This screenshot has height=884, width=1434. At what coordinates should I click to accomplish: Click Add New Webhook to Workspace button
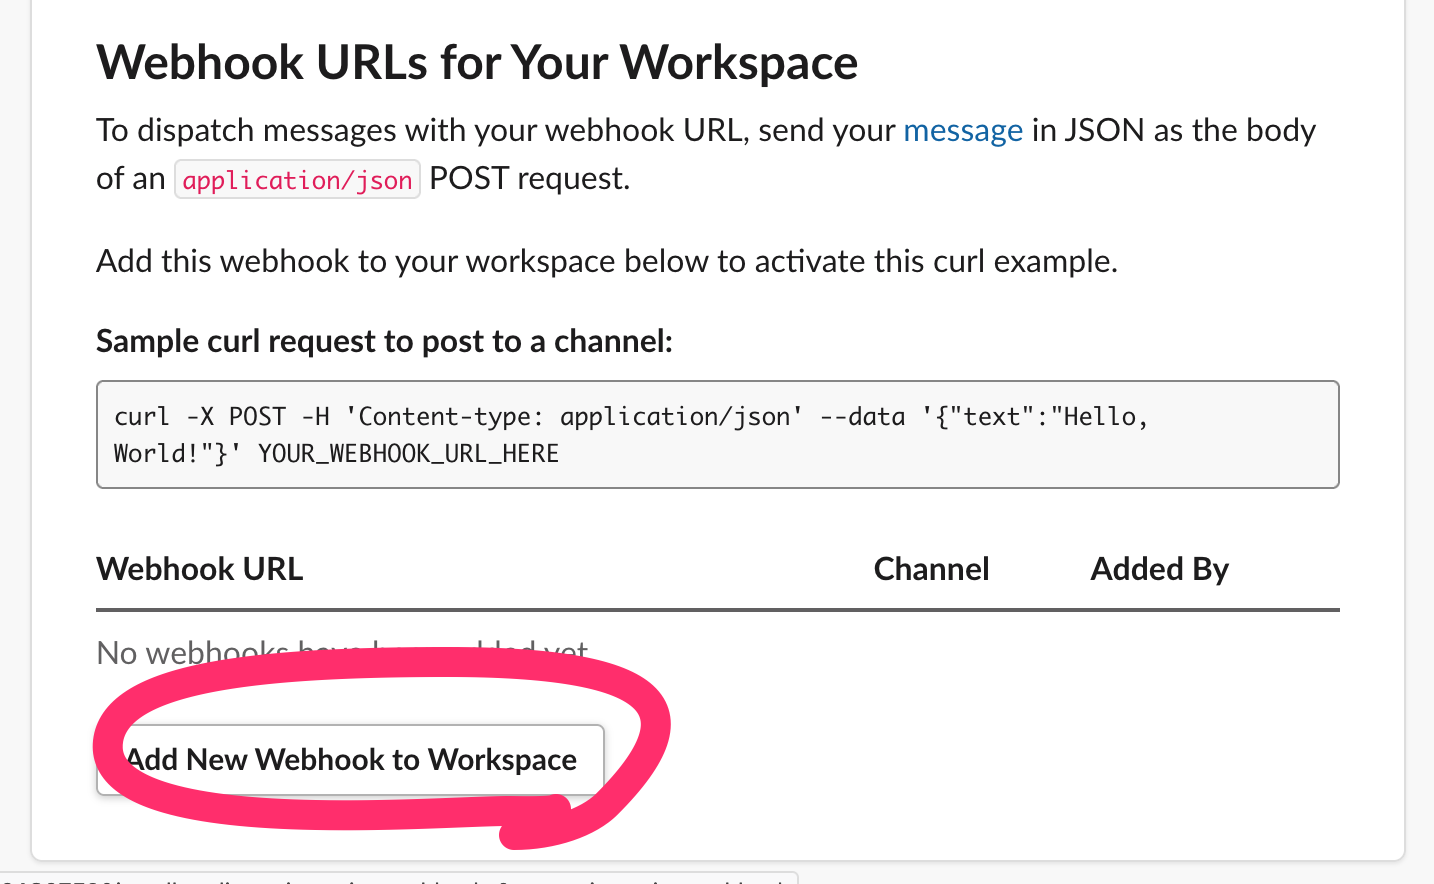pos(351,760)
